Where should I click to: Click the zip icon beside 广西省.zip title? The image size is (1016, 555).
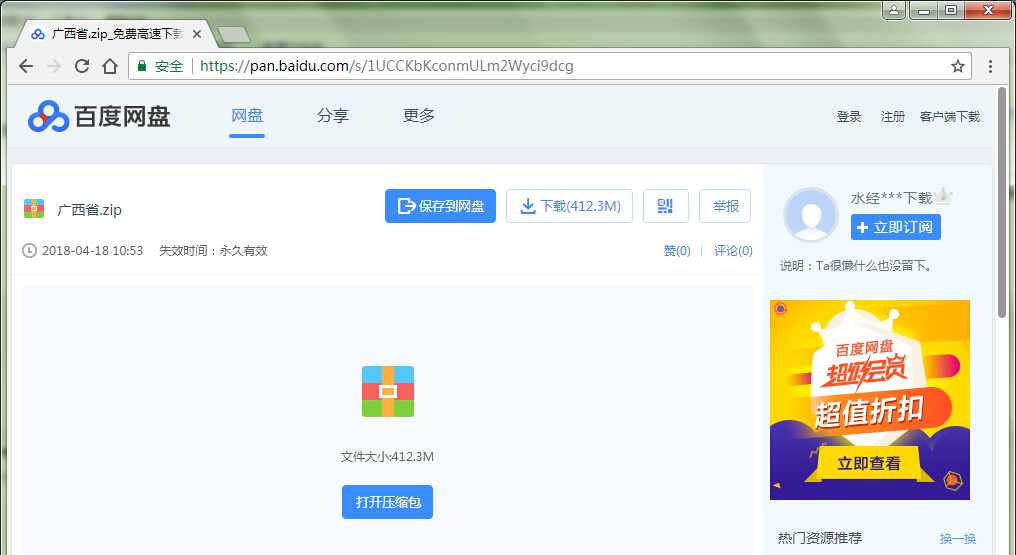point(34,209)
